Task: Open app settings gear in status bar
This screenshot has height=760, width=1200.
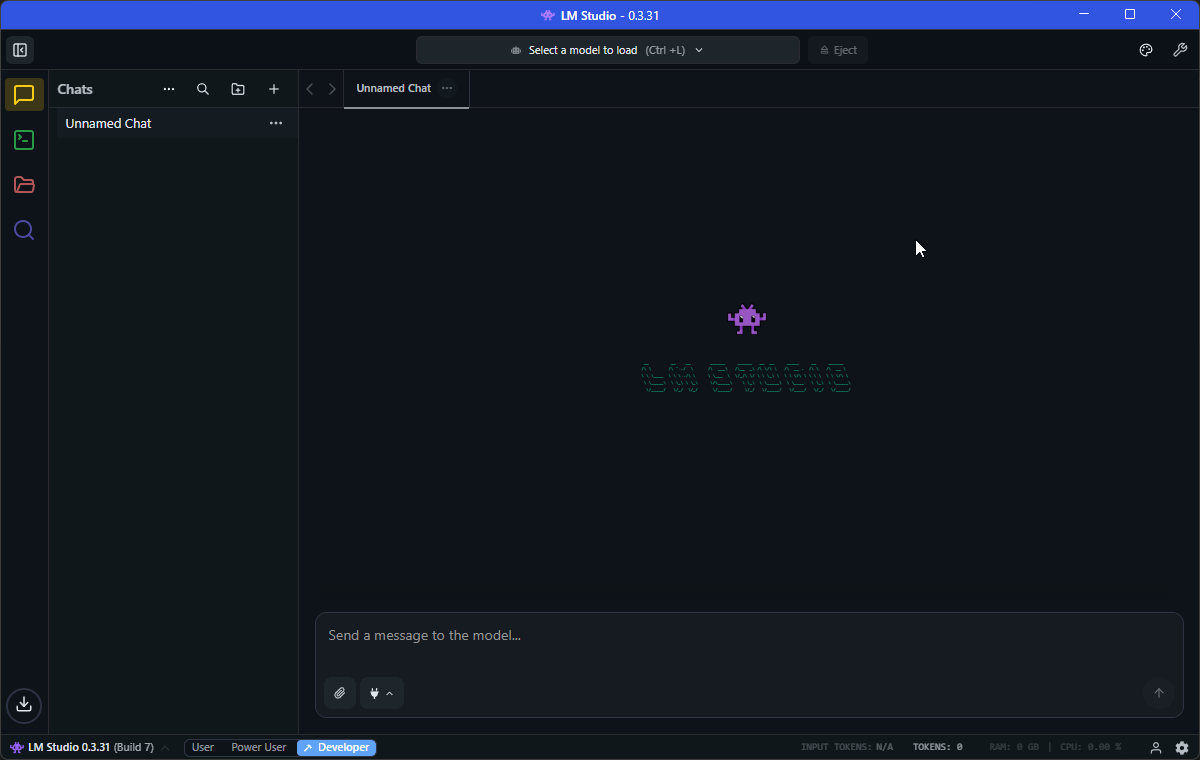Action: (1182, 748)
